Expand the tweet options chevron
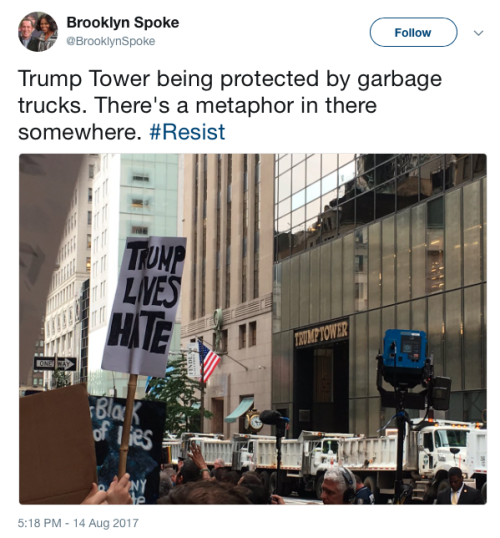Image resolution: width=500 pixels, height=538 pixels. coord(478,33)
